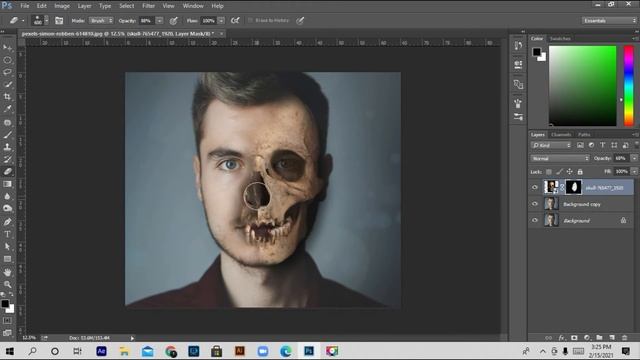Select the Eyedropper tool
Viewport: 640px width, 360px height.
[x=7, y=109]
